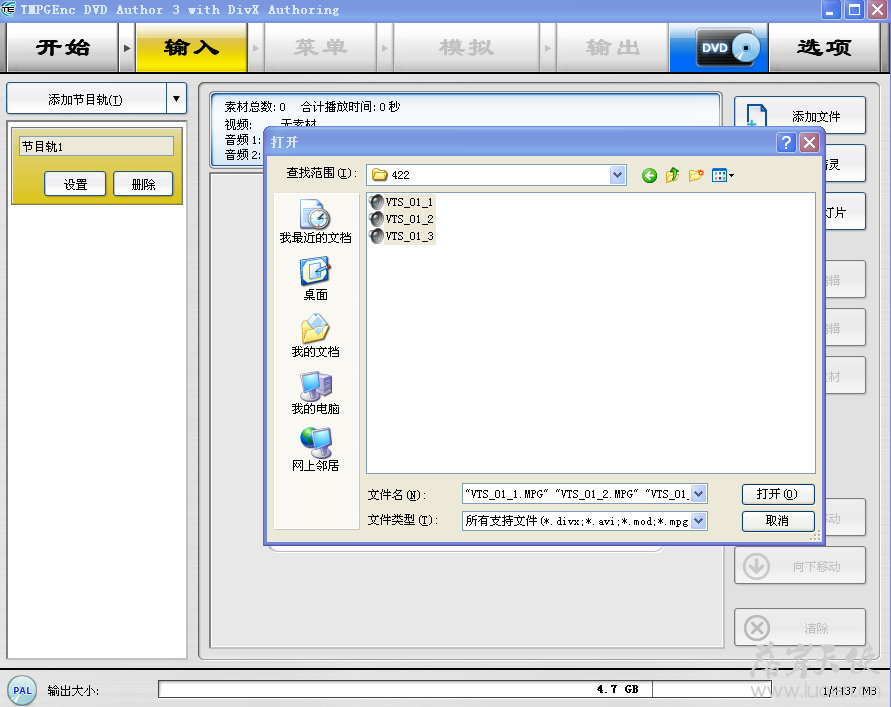Open My Recent Documents (我最近的文档)

pyautogui.click(x=315, y=222)
